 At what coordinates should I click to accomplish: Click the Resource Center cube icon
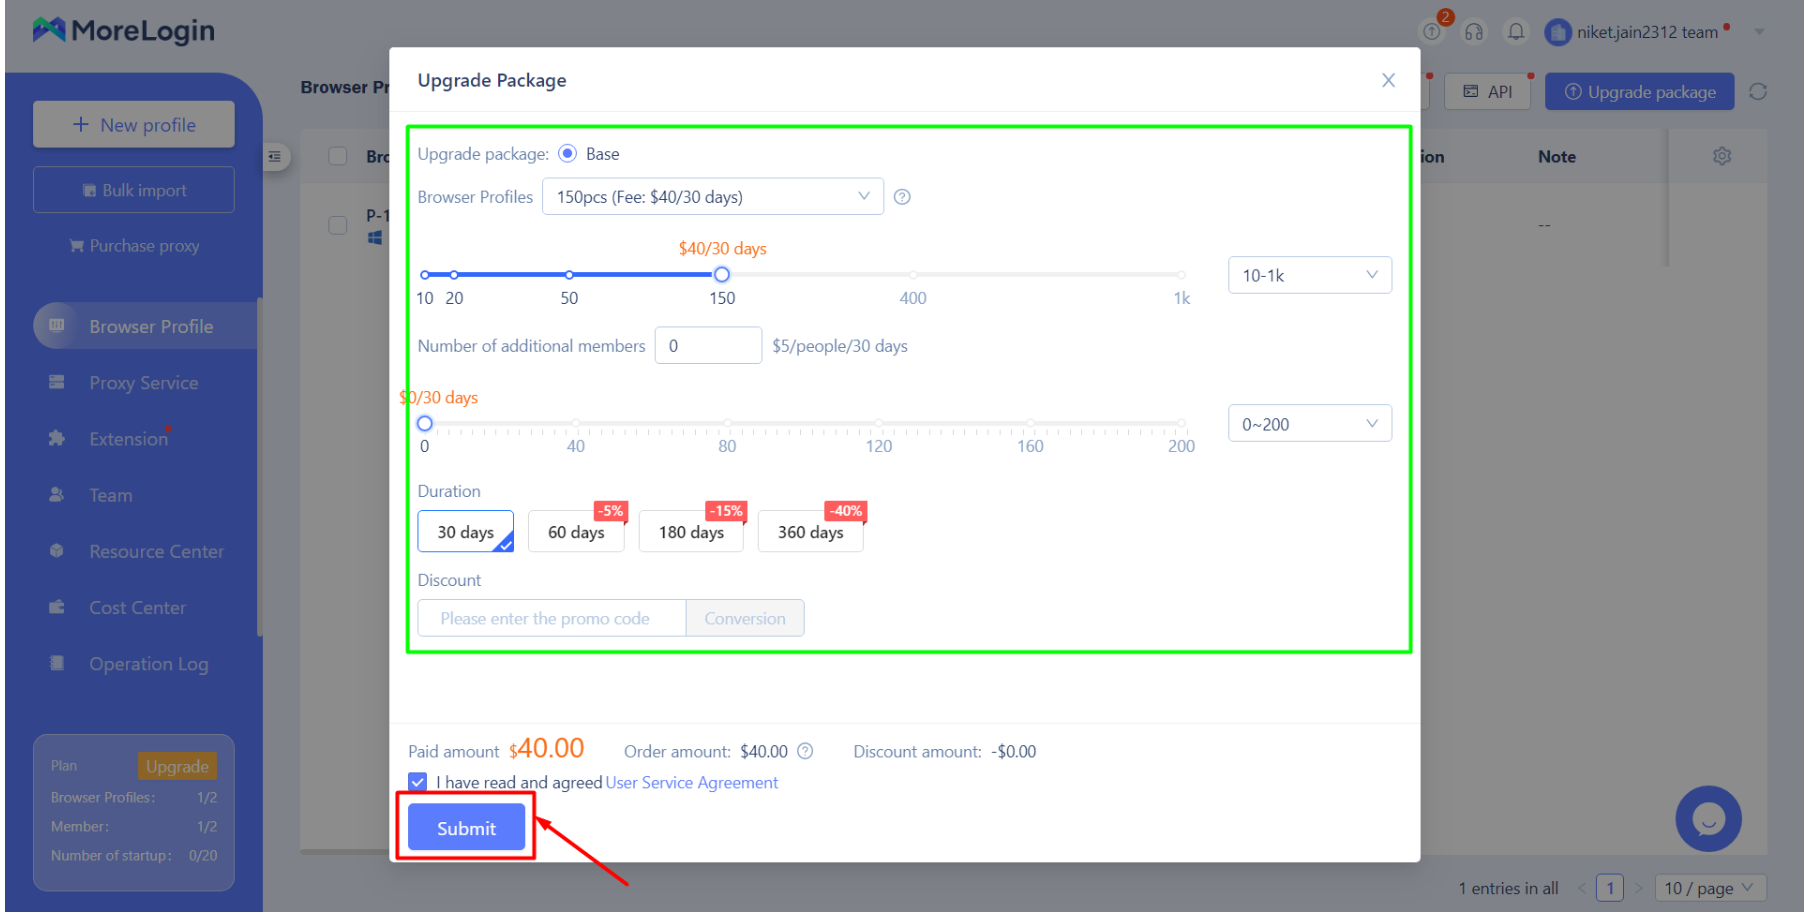pyautogui.click(x=57, y=551)
